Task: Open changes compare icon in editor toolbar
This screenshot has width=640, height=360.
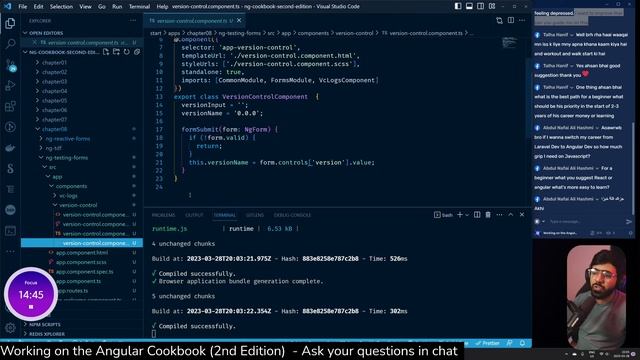Action: pyautogui.click(x=499, y=20)
